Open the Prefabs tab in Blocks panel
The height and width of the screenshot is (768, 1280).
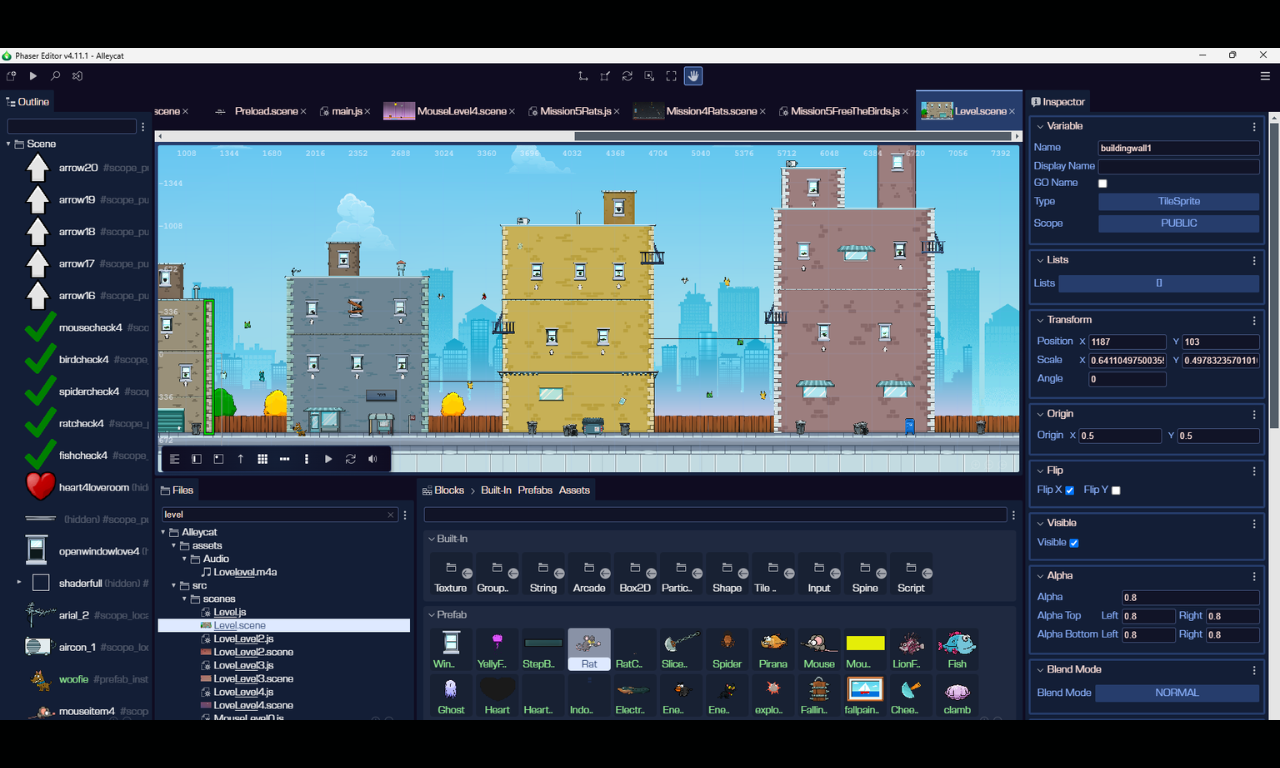(x=535, y=490)
